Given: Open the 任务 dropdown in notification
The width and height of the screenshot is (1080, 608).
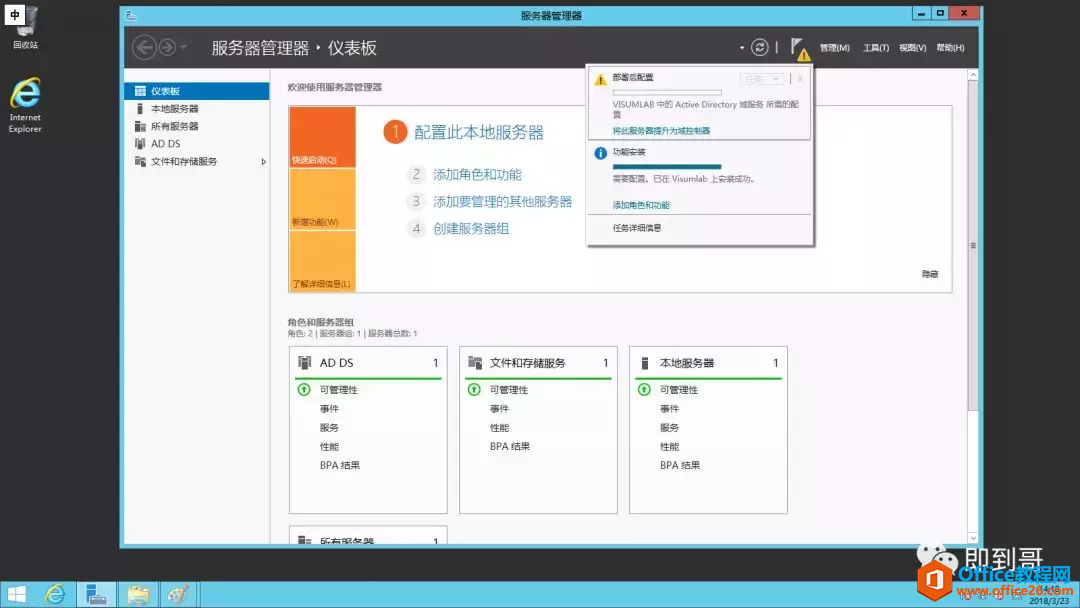Looking at the screenshot, I should [x=762, y=79].
